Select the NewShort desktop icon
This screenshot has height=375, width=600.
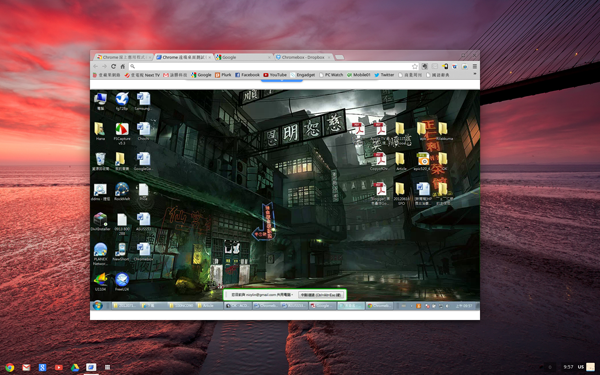click(x=122, y=252)
